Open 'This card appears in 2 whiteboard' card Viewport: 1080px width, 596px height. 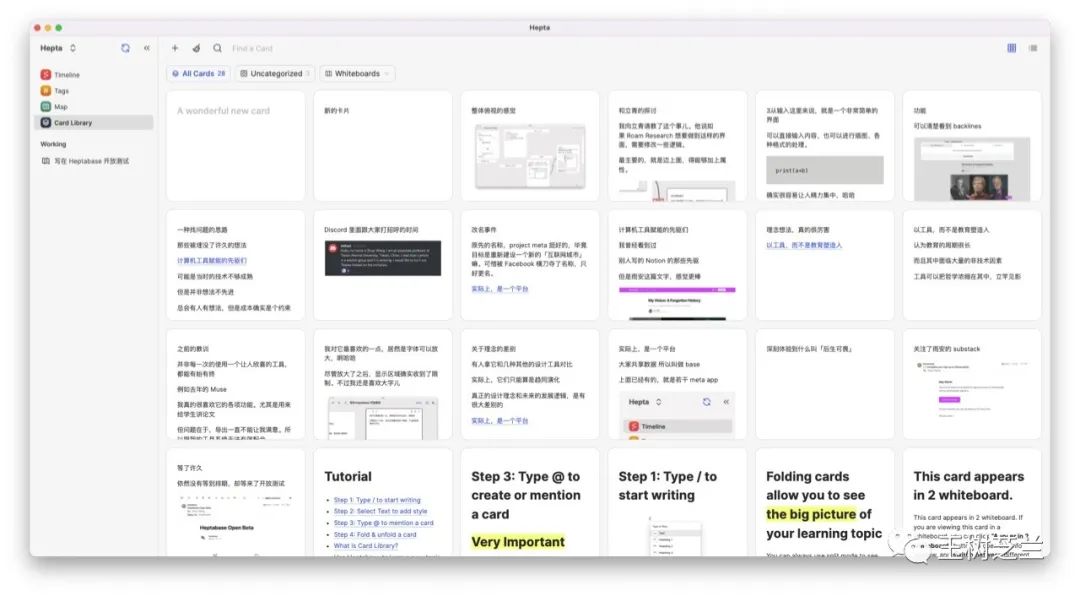pyautogui.click(x=973, y=503)
